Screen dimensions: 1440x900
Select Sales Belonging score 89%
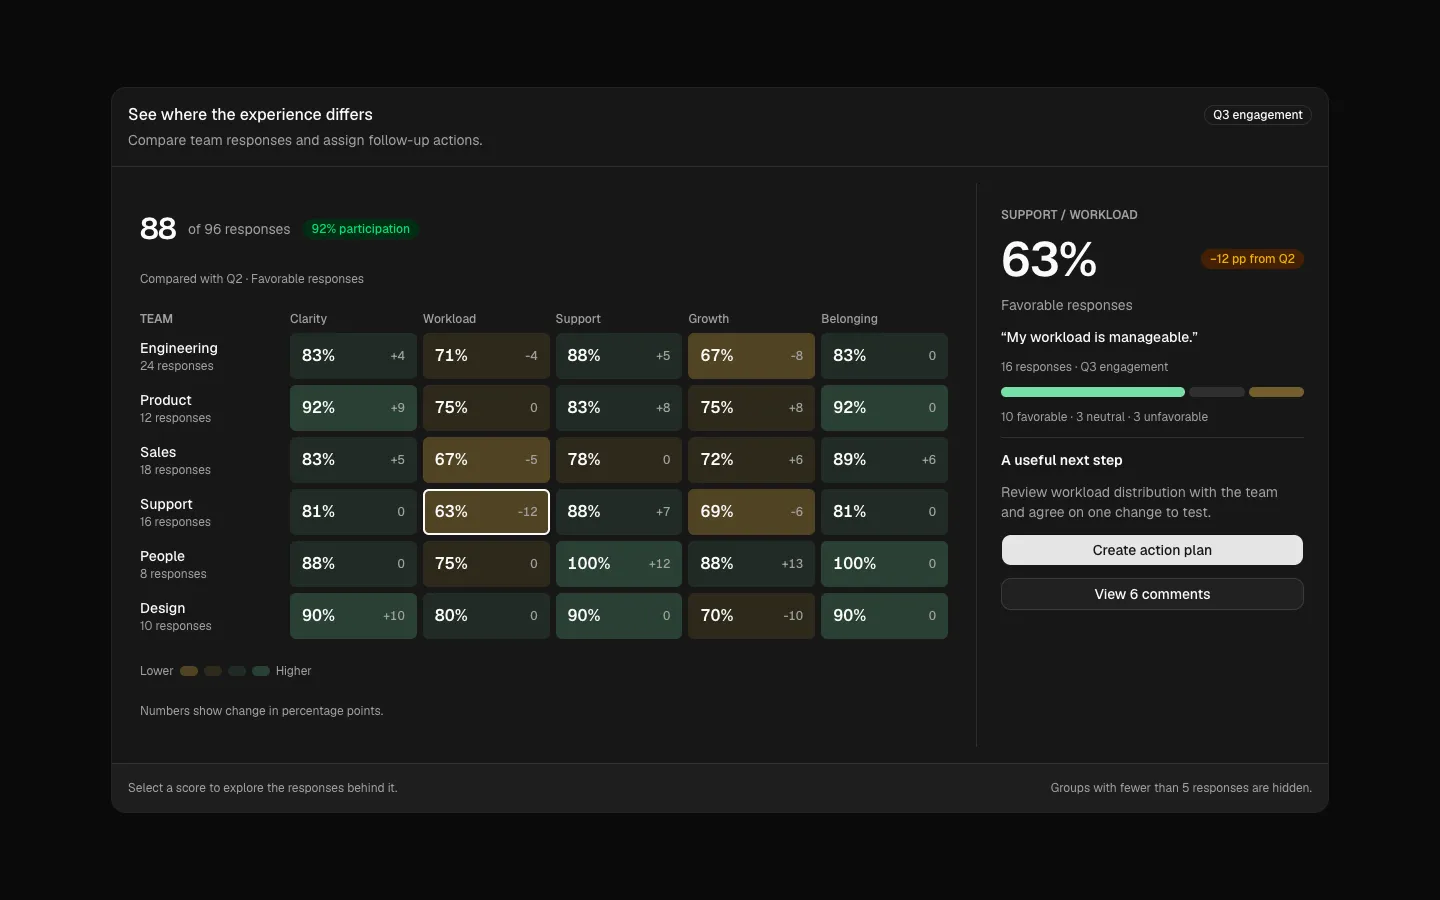(x=884, y=460)
